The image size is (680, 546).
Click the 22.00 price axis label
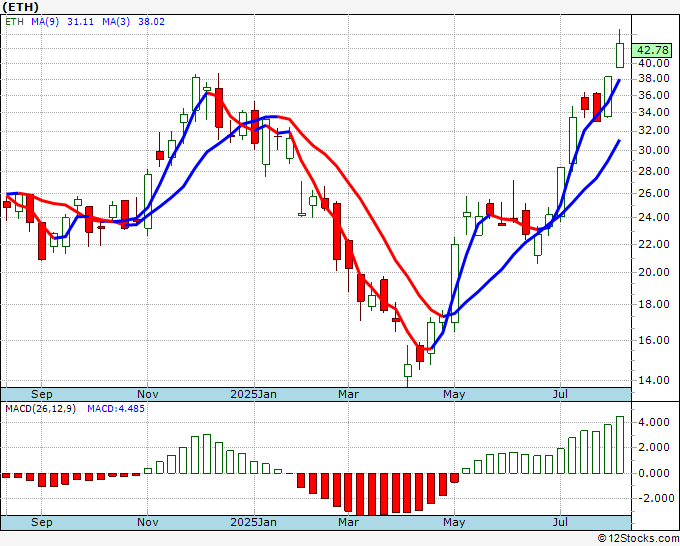tap(654, 244)
